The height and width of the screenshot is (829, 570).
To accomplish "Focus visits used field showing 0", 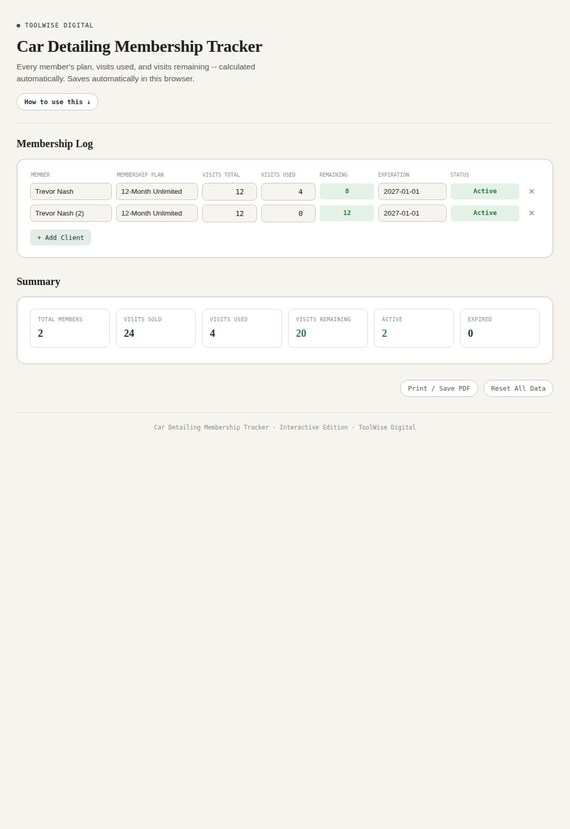I will (x=288, y=213).
